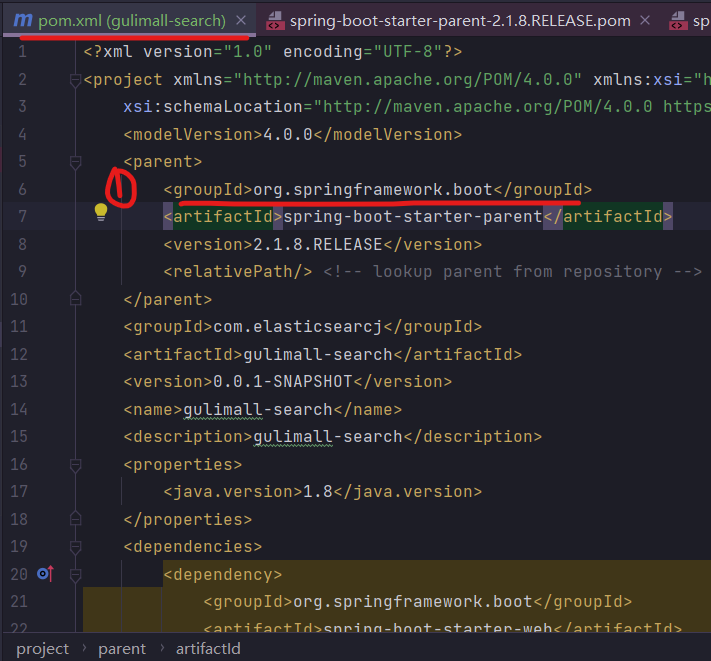Select the pom.xml (gulimall-search) tab
This screenshot has height=661, width=711.
[x=129, y=20]
